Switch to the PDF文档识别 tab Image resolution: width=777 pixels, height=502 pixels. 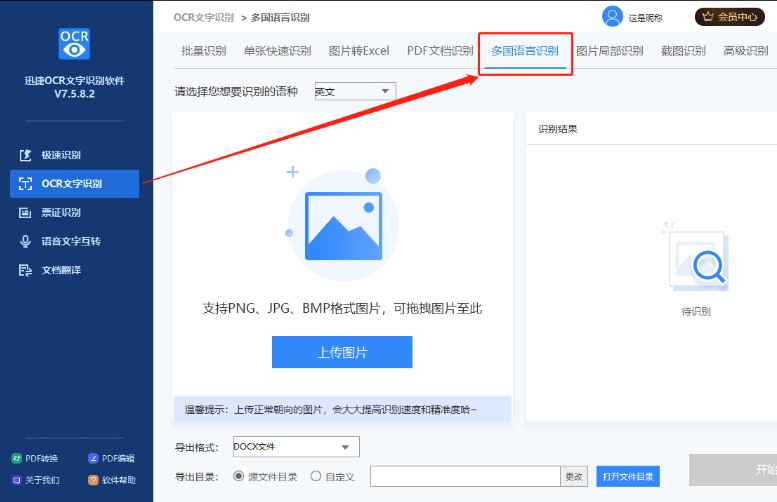click(440, 51)
